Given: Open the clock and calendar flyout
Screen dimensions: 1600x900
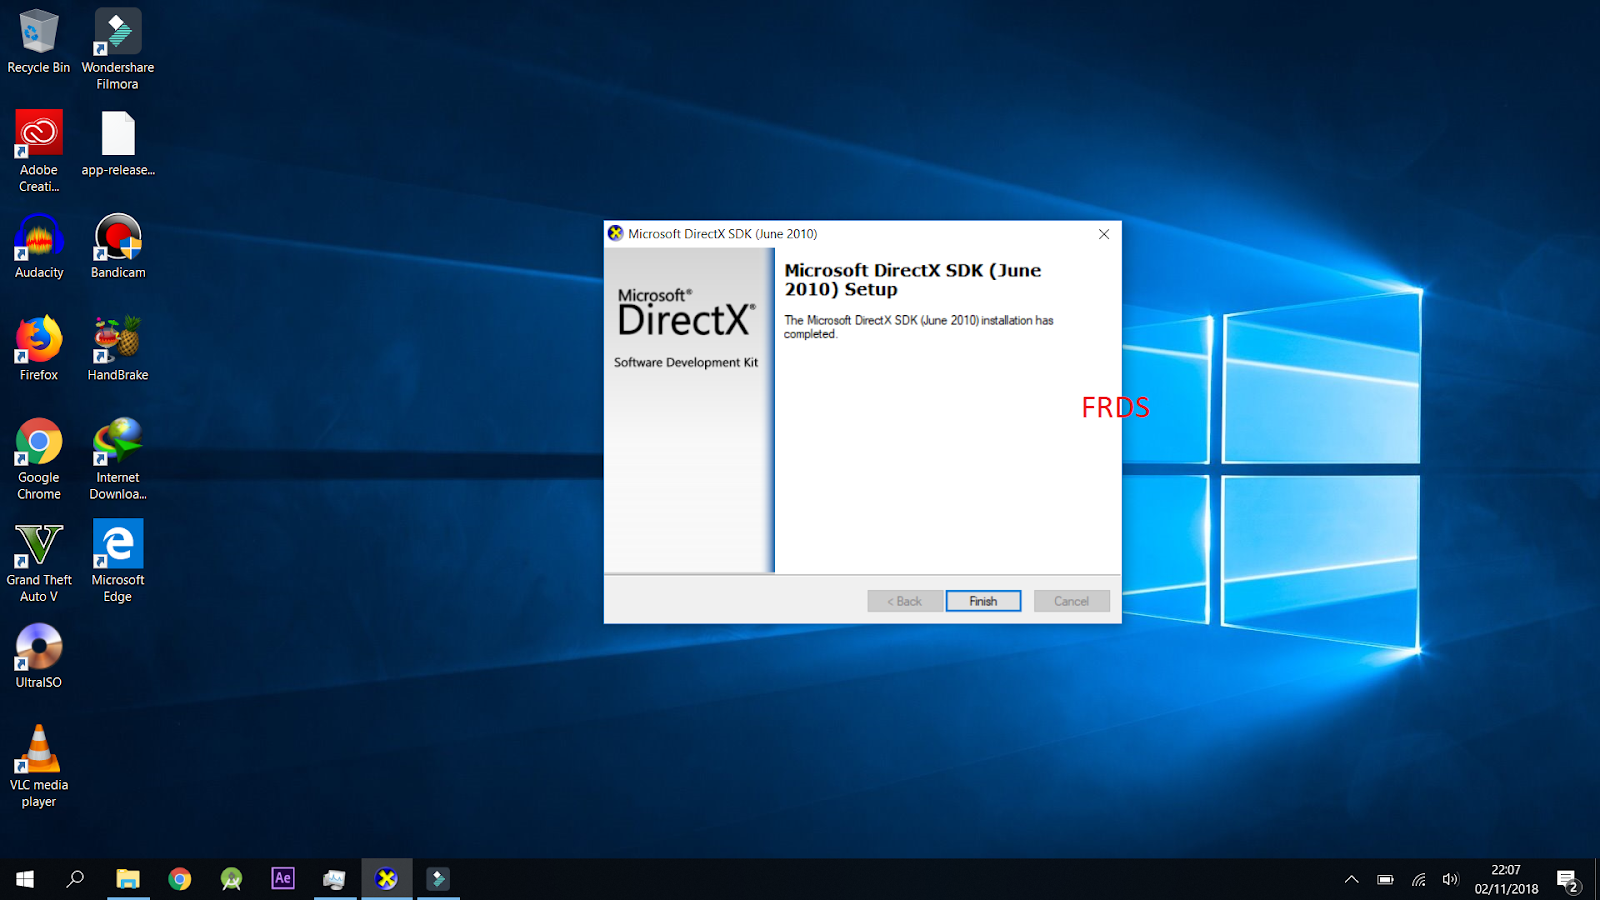Looking at the screenshot, I should (x=1506, y=879).
